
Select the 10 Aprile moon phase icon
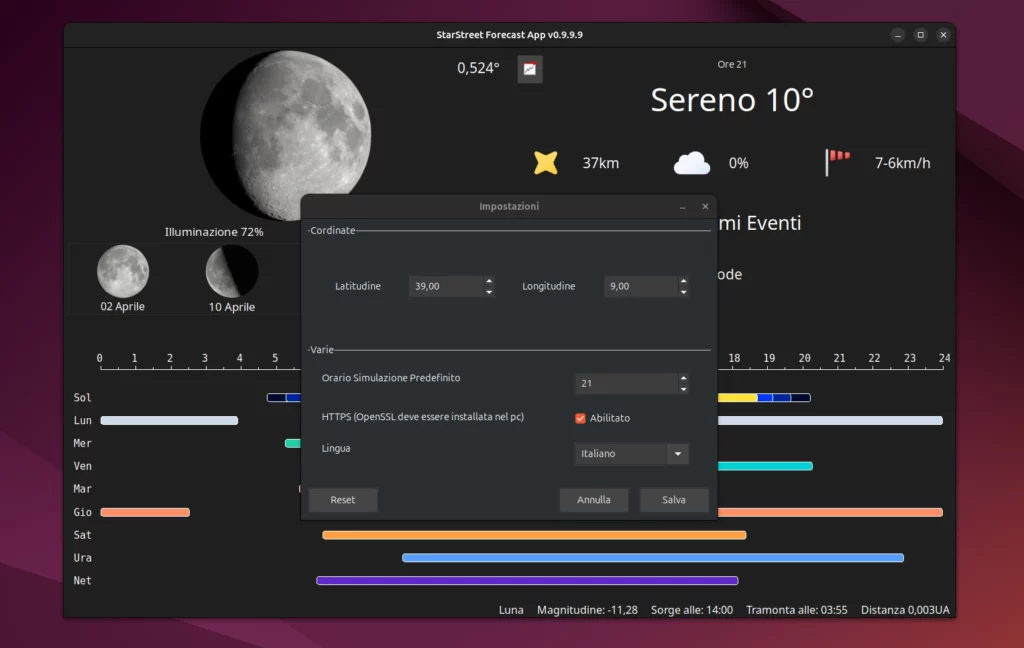point(231,270)
